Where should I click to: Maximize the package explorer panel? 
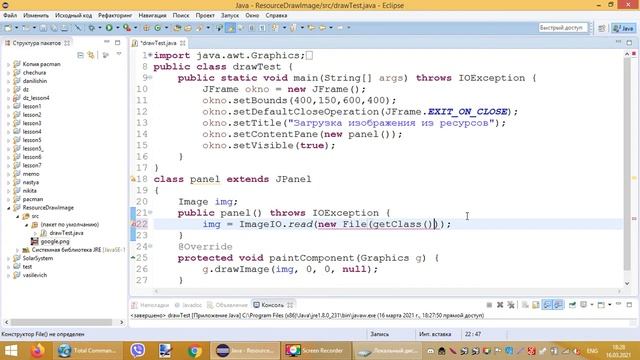[118, 42]
